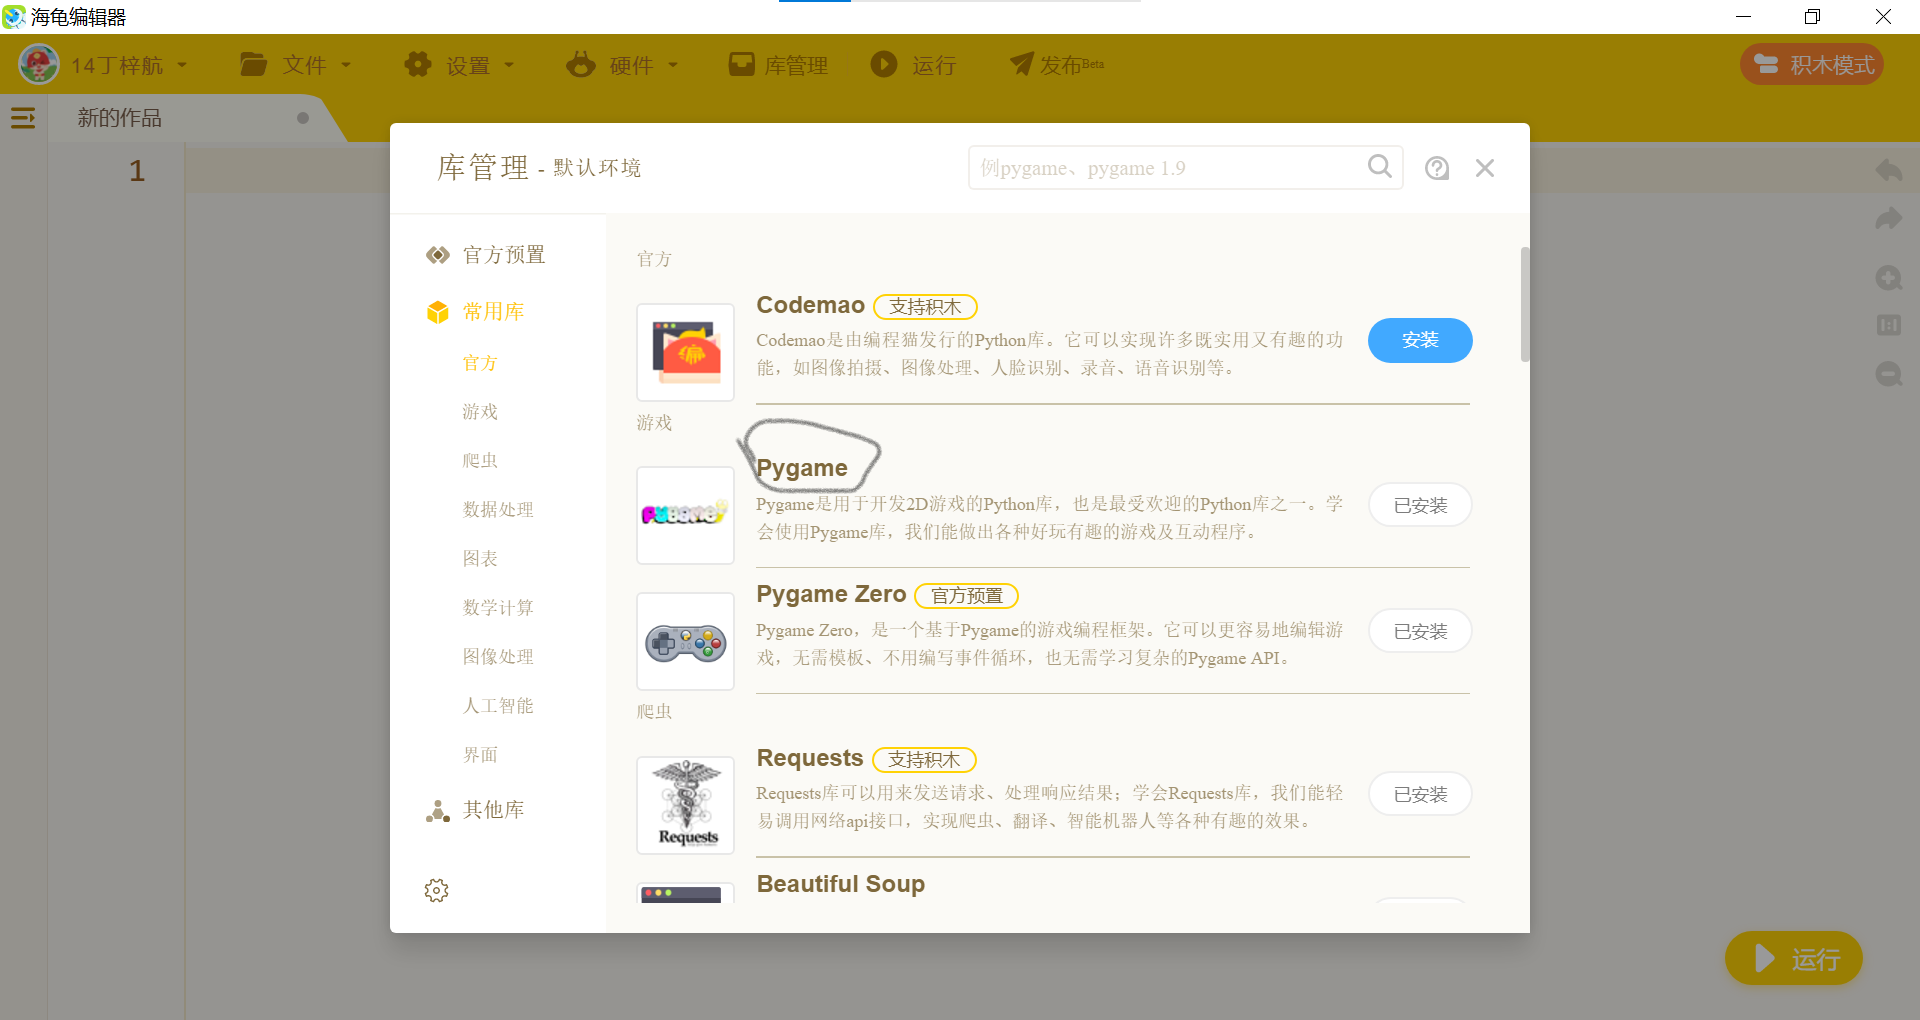Viewport: 1920px width, 1020px height.
Task: Go to the 游戏 subcategory
Action: 480,412
